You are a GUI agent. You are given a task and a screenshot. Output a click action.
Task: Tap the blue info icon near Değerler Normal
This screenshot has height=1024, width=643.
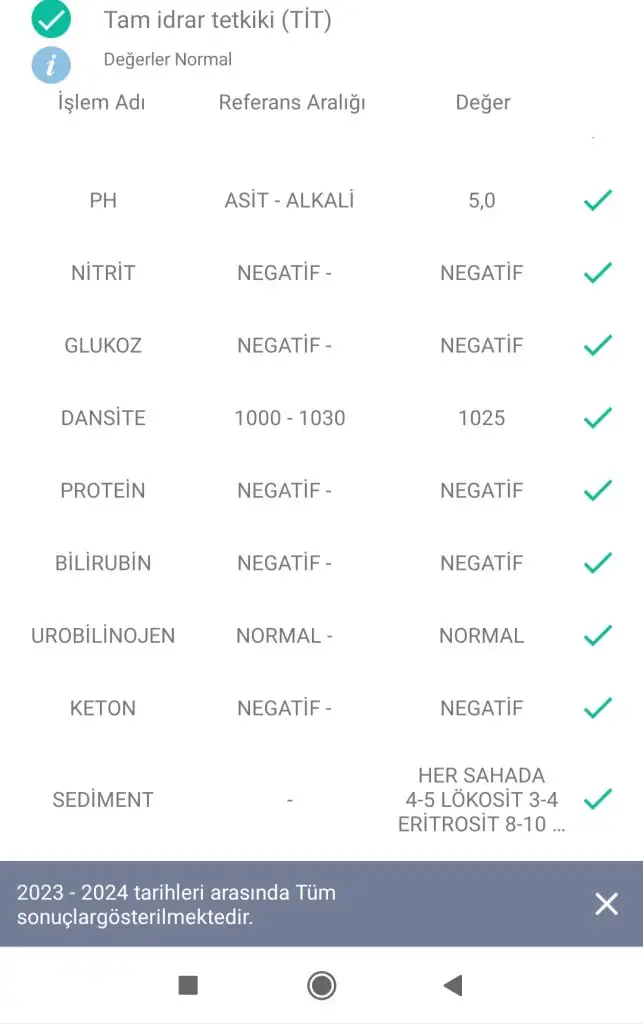(x=51, y=65)
